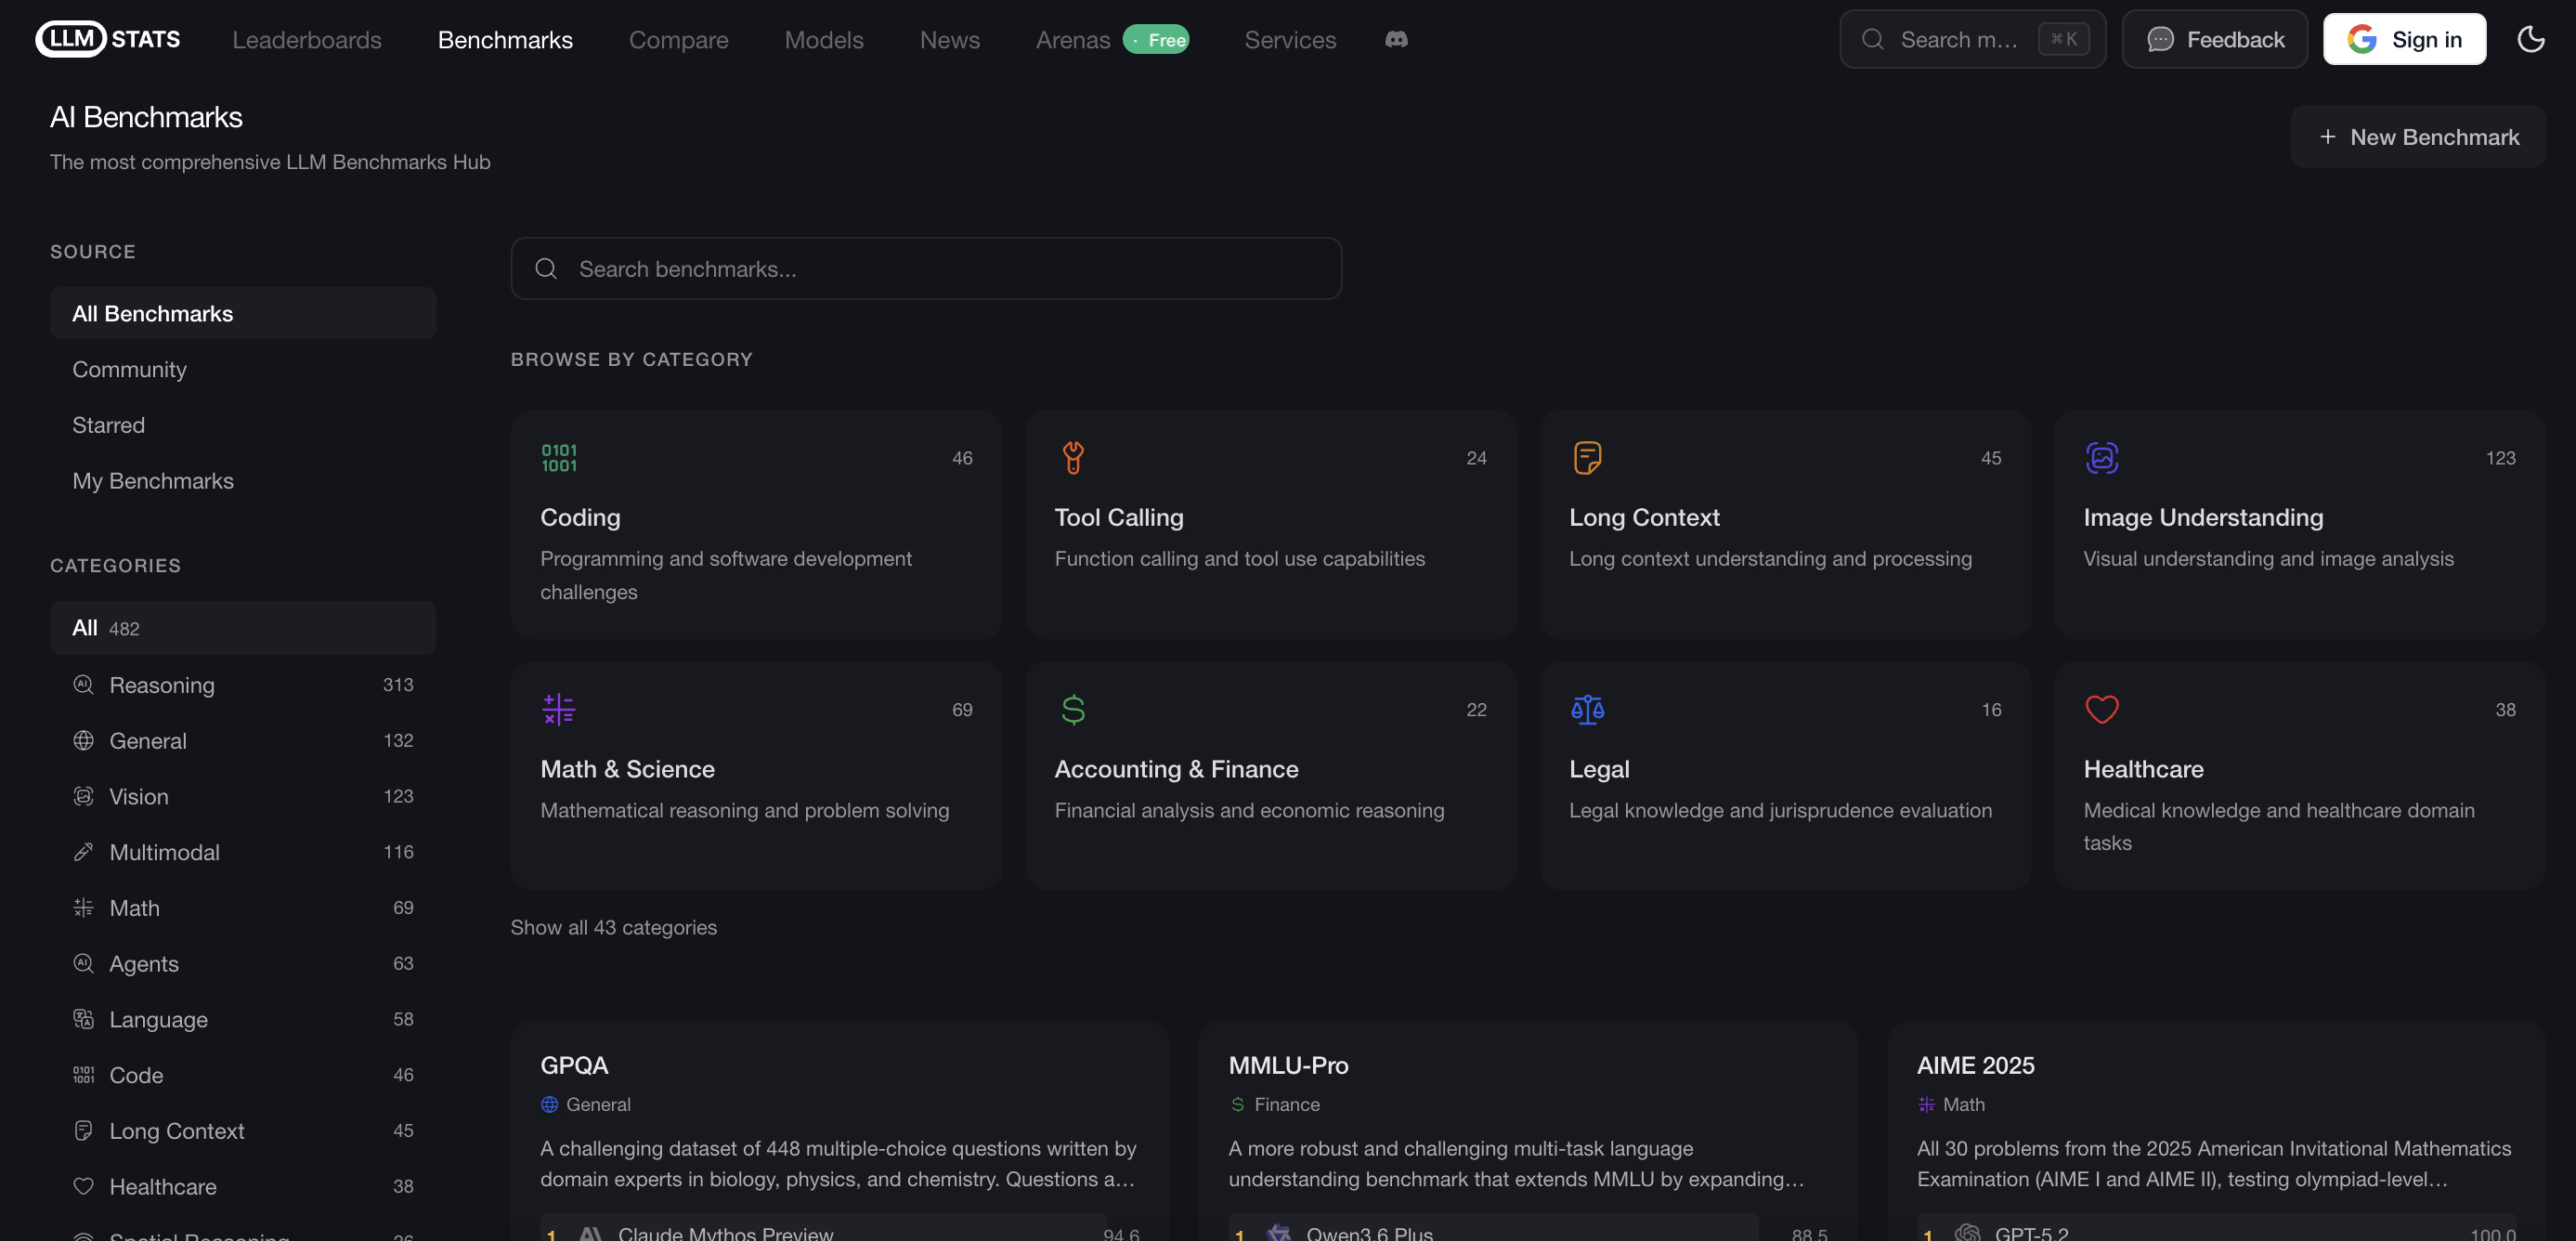
Task: Open the top navbar model search box
Action: click(x=1972, y=39)
